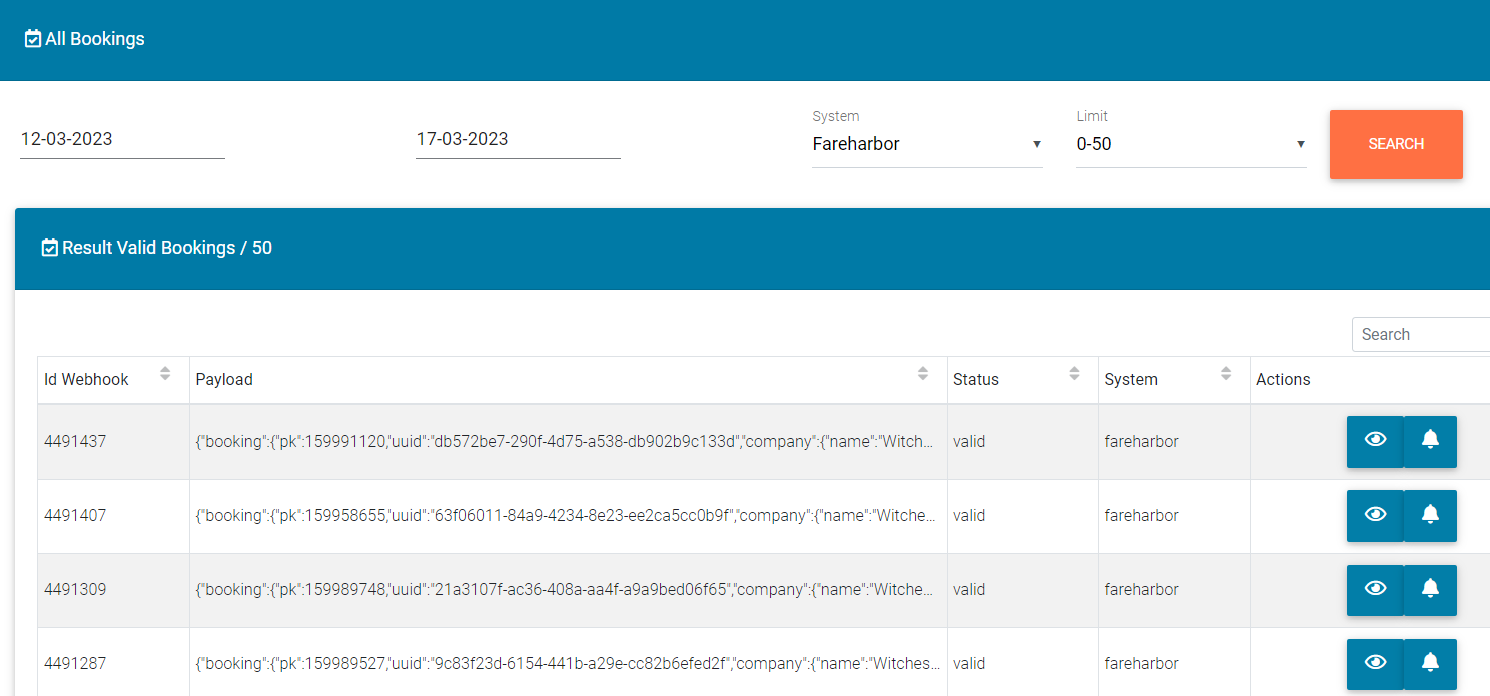
Task: Sort table by Payload column arrows
Action: tap(923, 374)
